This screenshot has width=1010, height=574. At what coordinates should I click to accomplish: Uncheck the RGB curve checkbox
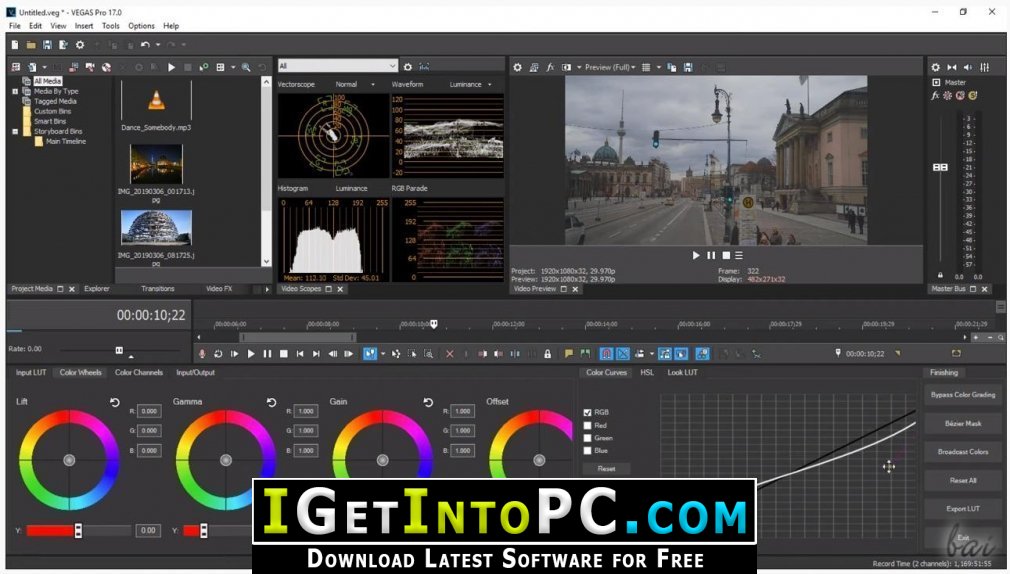(587, 412)
